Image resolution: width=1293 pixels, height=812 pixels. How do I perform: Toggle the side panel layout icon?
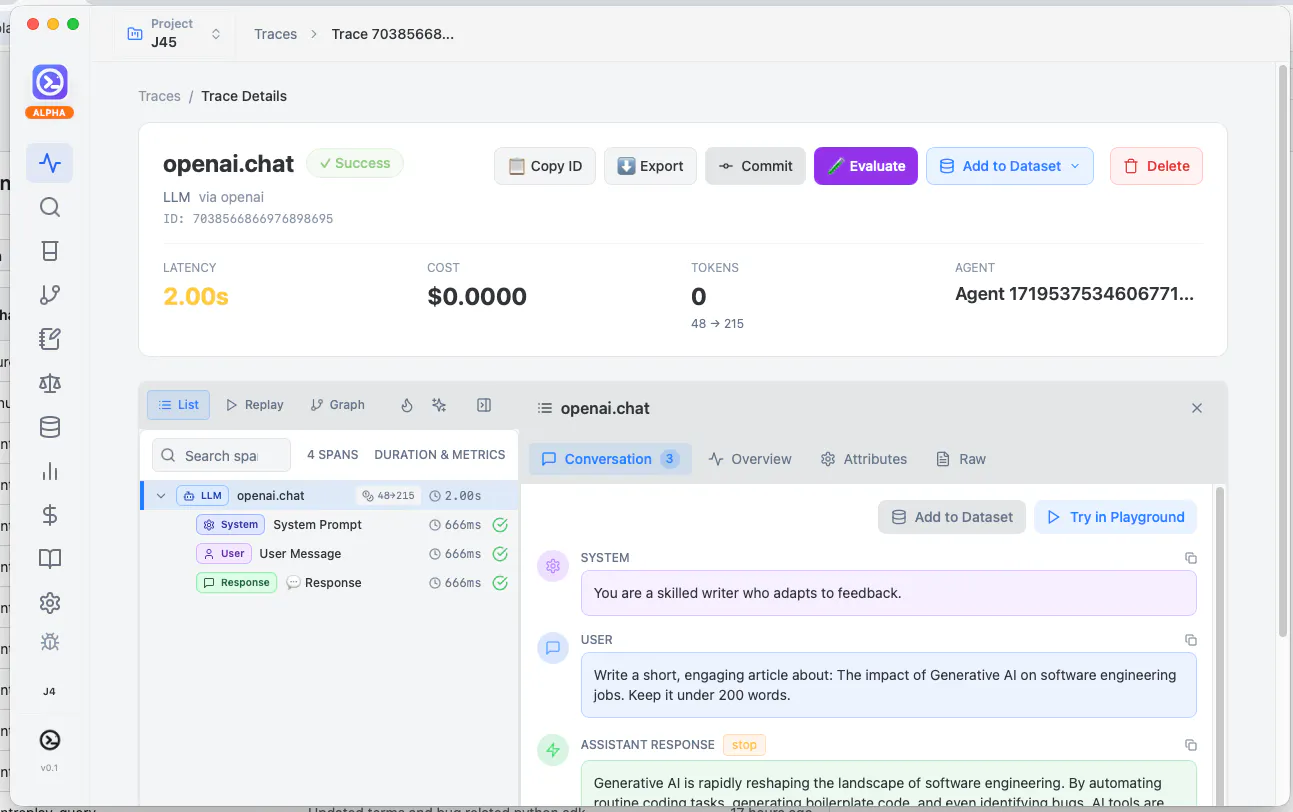484,405
